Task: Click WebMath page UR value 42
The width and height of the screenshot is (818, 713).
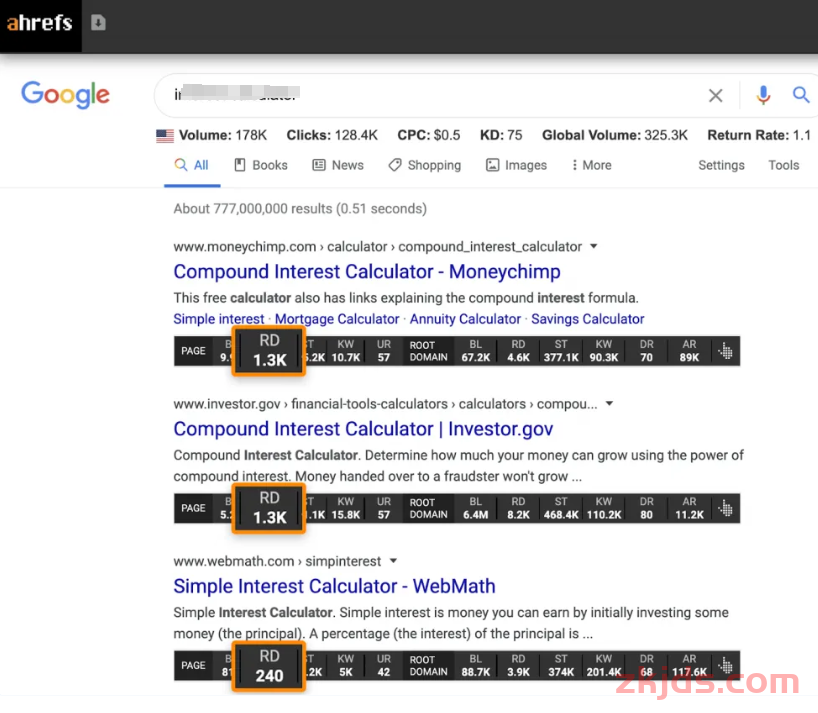Action: pyautogui.click(x=384, y=672)
